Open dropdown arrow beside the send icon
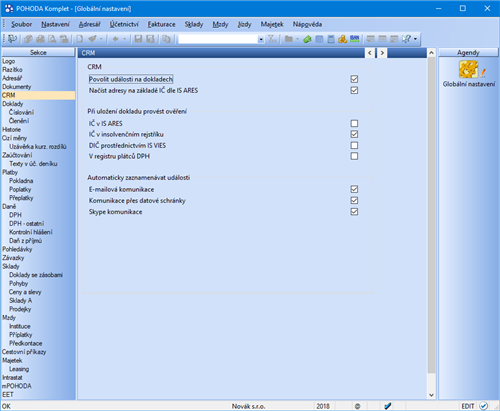This screenshot has height=411, width=500. (101, 39)
